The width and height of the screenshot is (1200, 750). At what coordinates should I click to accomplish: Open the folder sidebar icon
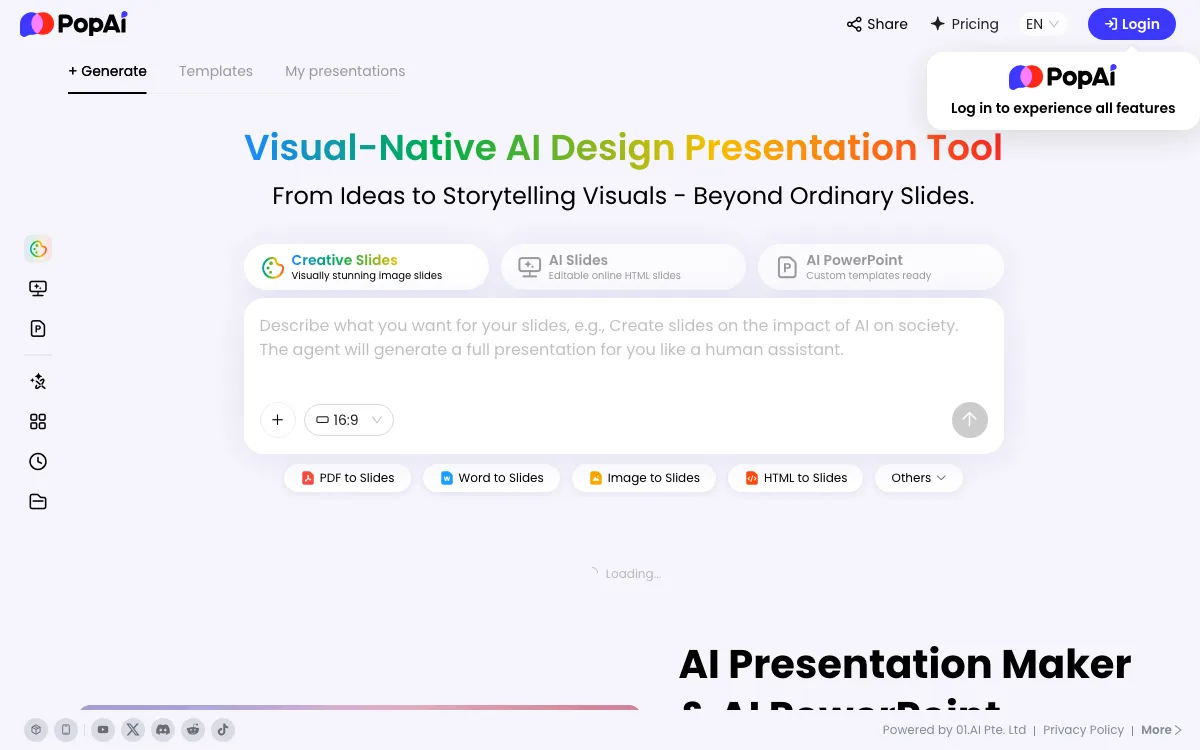click(x=38, y=501)
